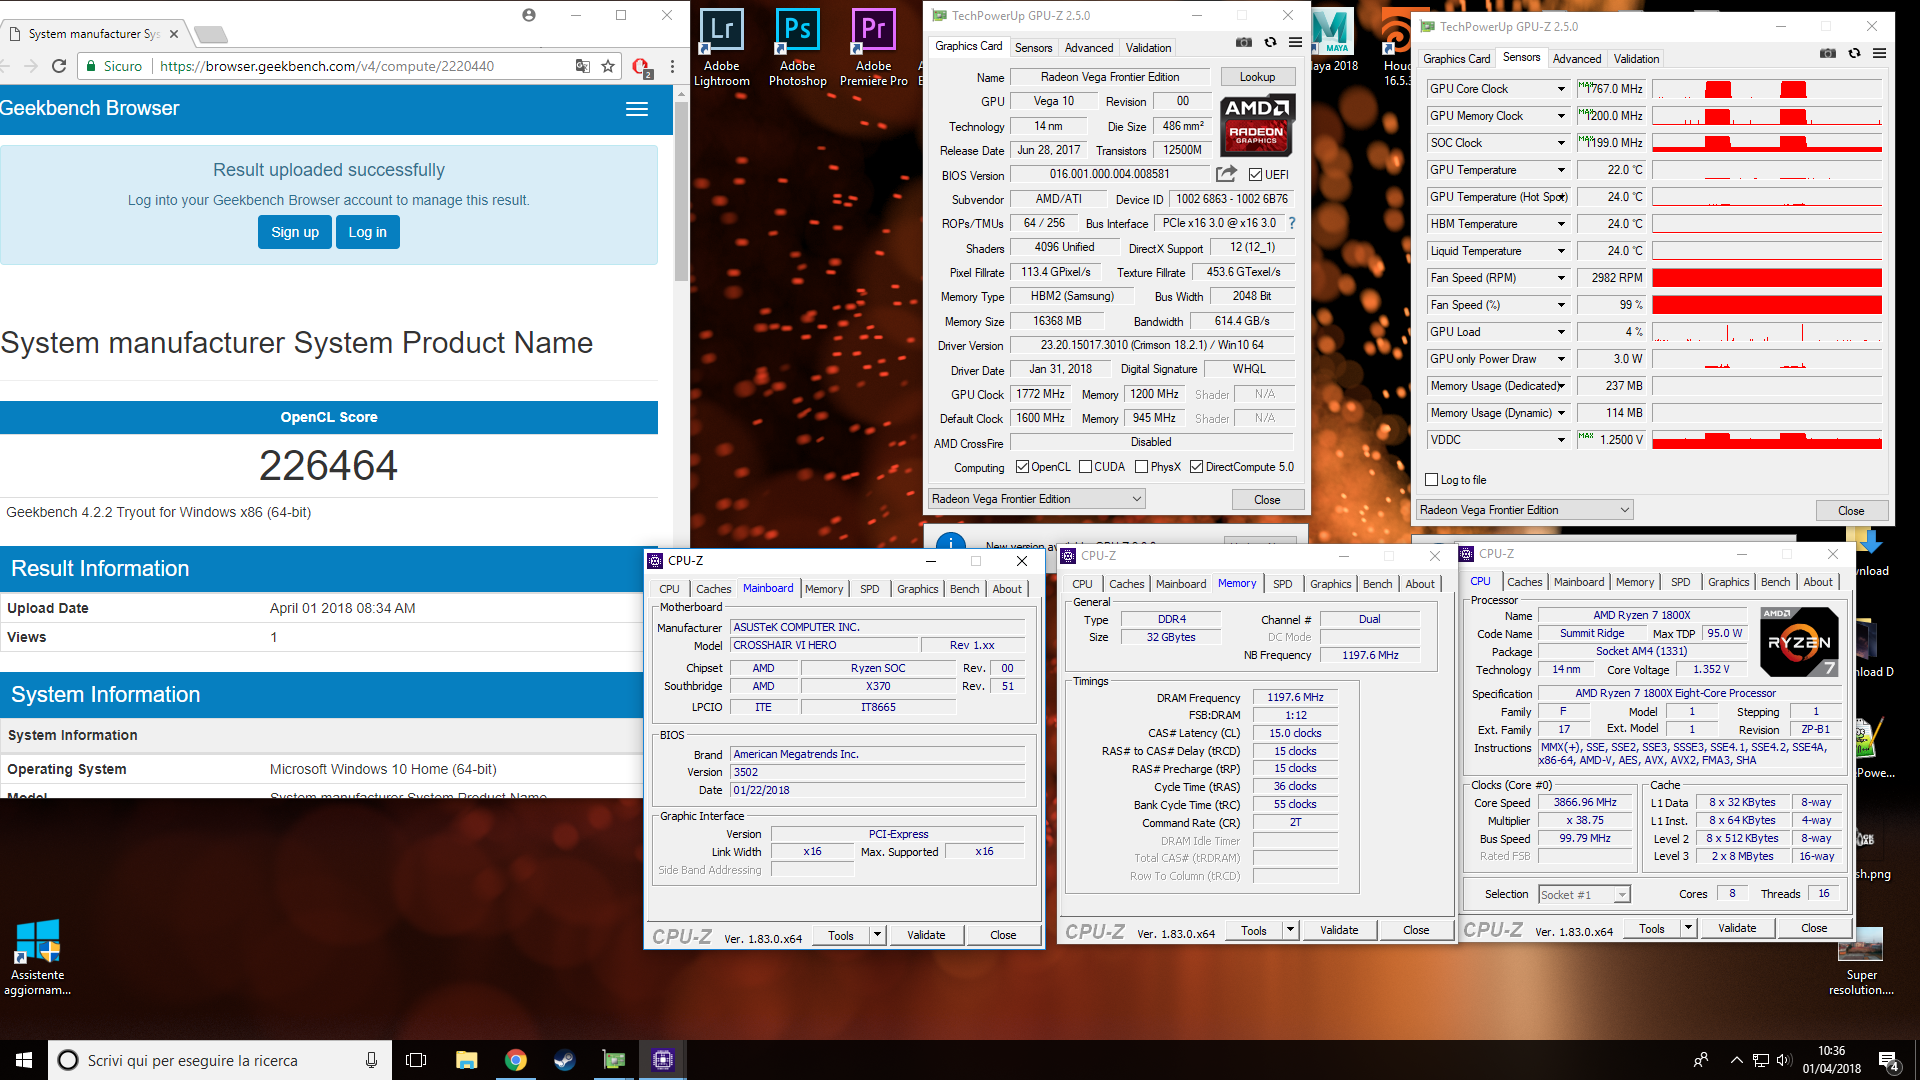This screenshot has width=1920, height=1080.
Task: Click volume icon in system tray
Action: (x=1784, y=1060)
